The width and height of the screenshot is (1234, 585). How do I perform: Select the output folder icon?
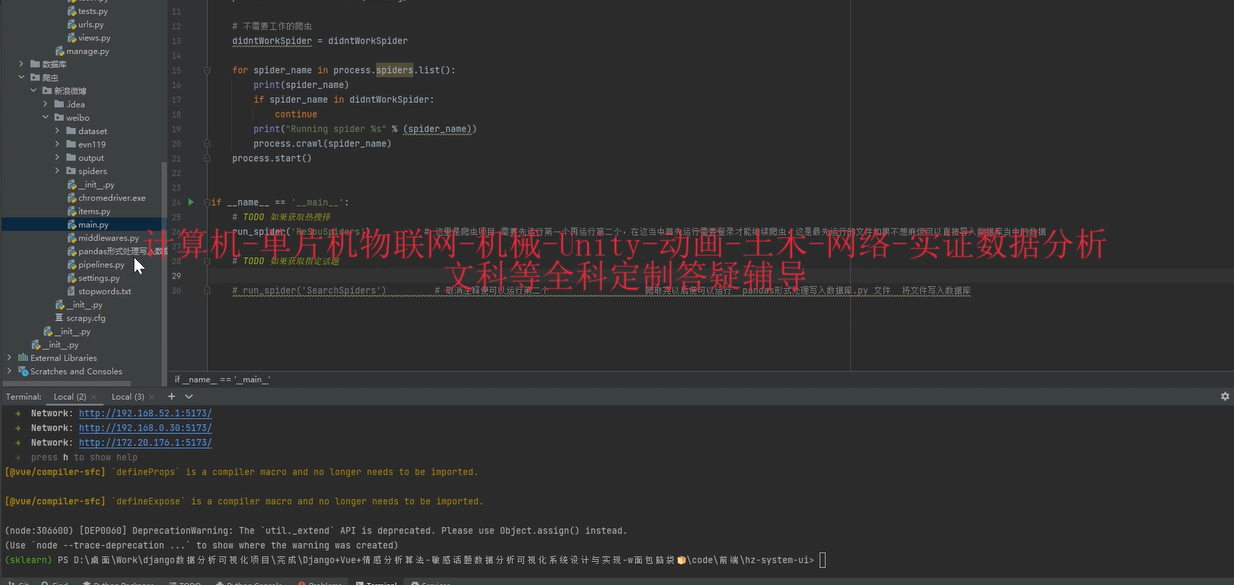pos(71,157)
